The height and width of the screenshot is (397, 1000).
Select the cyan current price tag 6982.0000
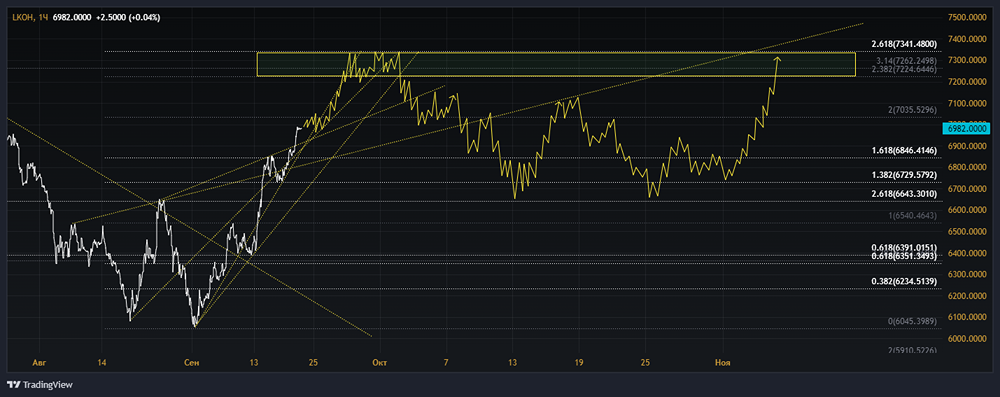click(966, 128)
